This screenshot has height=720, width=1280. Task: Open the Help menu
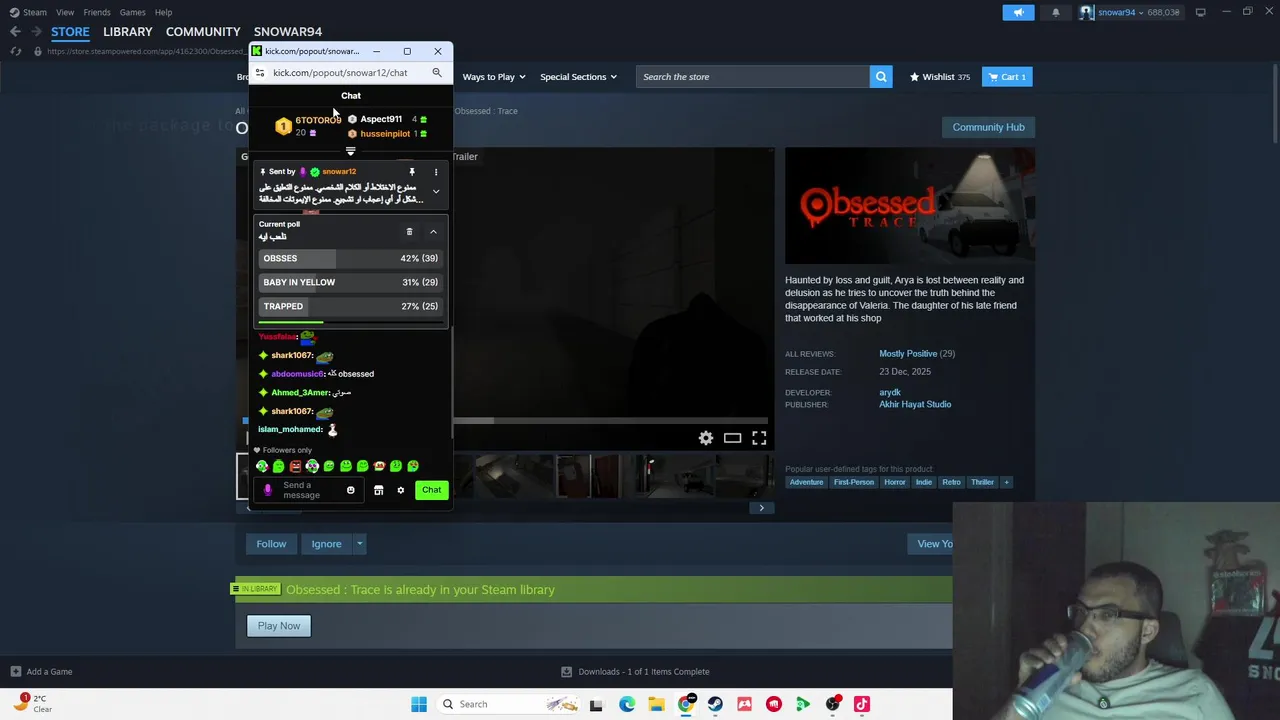pyautogui.click(x=163, y=12)
